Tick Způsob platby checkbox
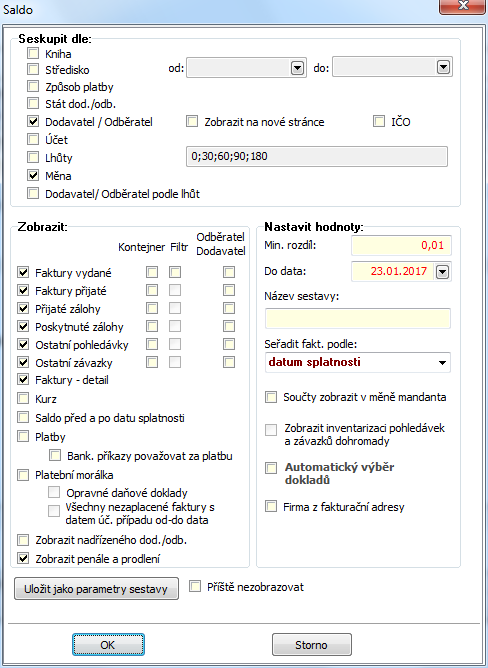 (x=33, y=86)
